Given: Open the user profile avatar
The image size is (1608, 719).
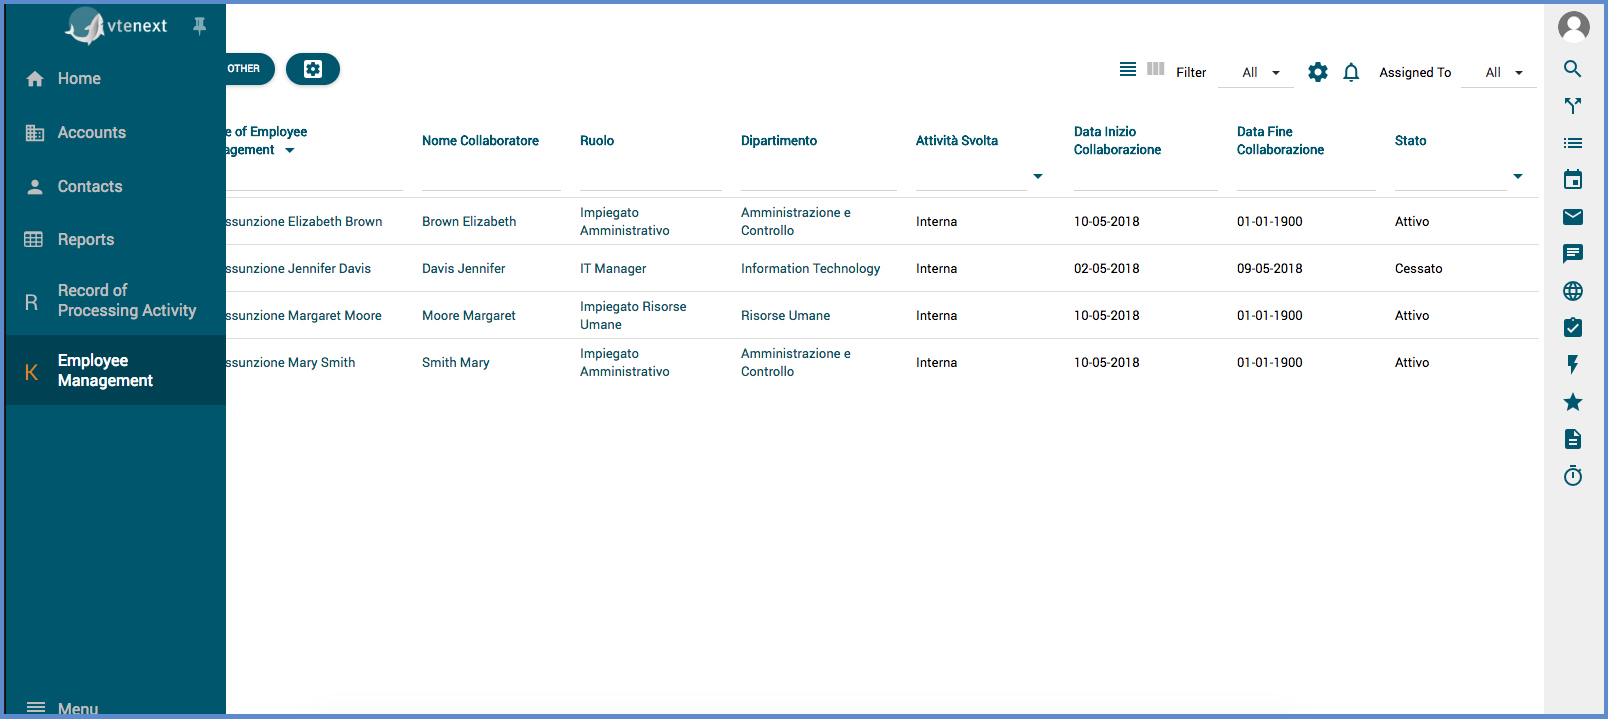Looking at the screenshot, I should click(1574, 27).
